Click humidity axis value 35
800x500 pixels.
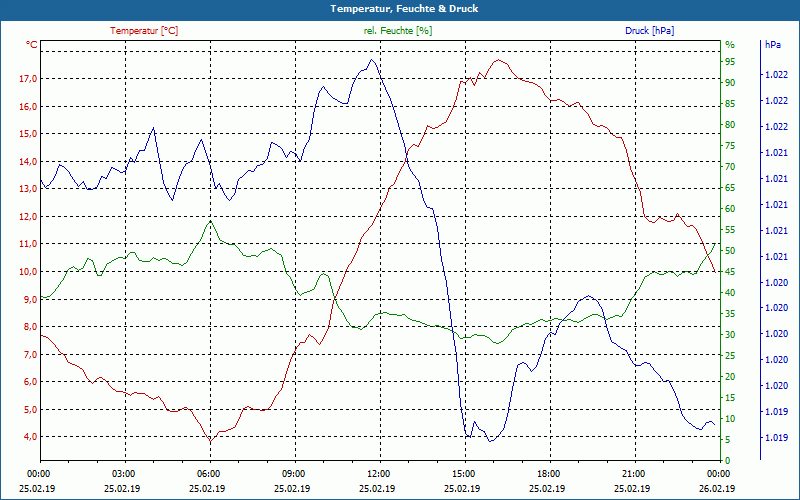click(730, 314)
